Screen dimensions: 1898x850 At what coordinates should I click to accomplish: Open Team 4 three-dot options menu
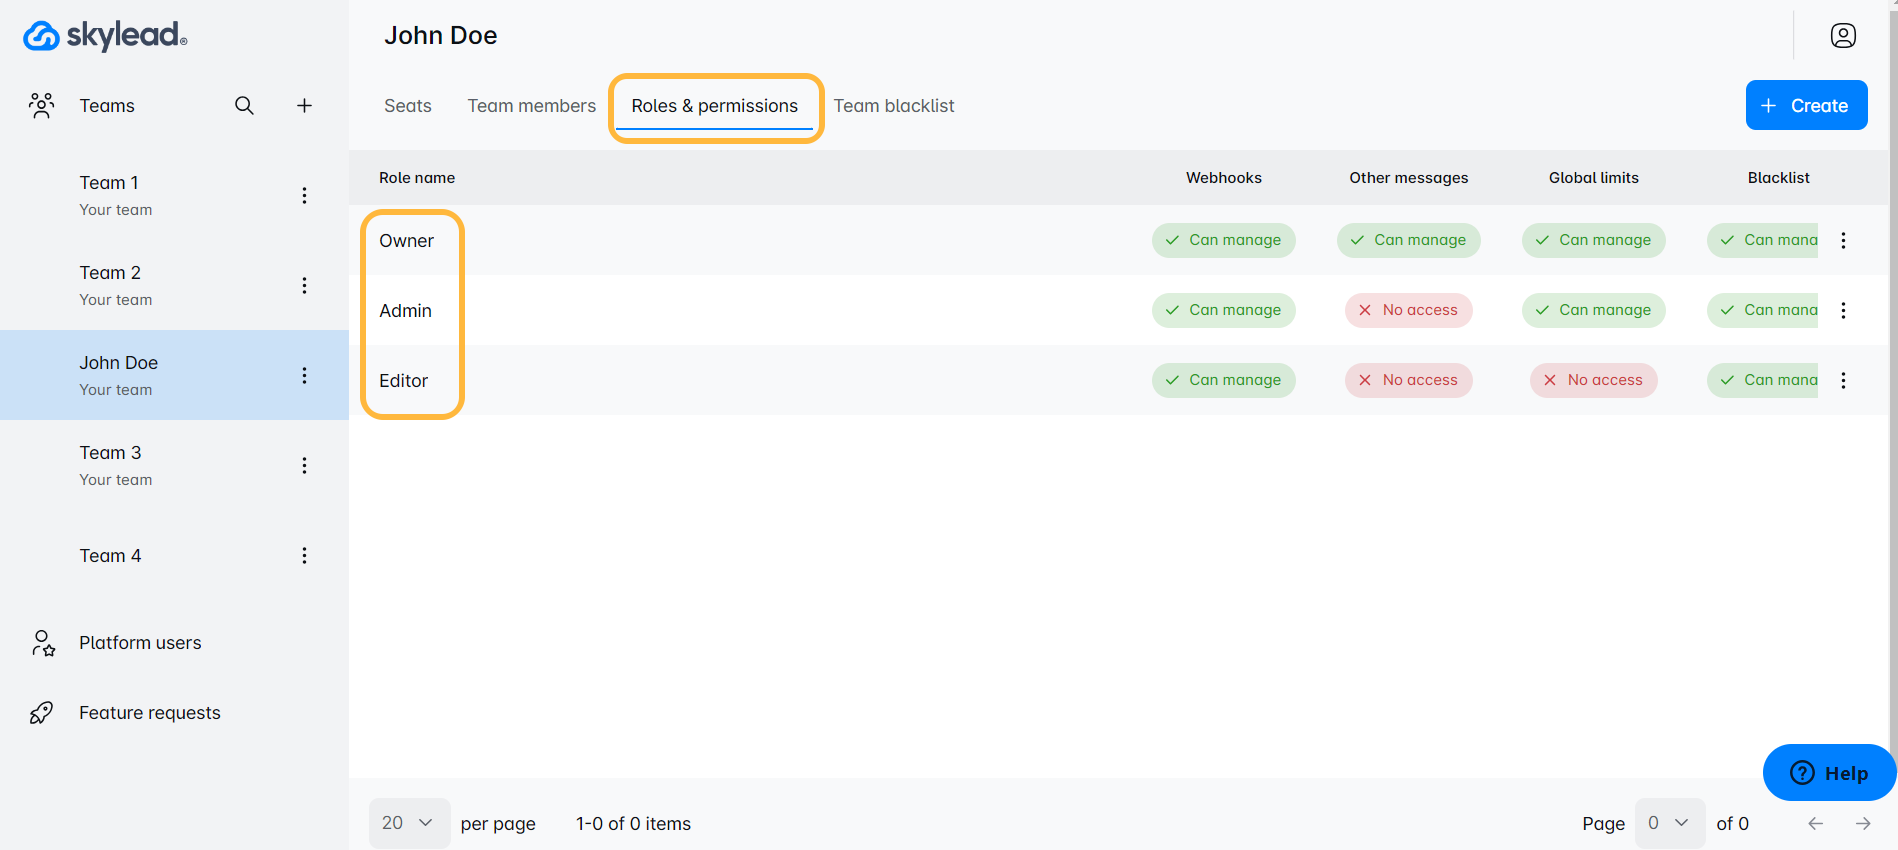coord(304,556)
